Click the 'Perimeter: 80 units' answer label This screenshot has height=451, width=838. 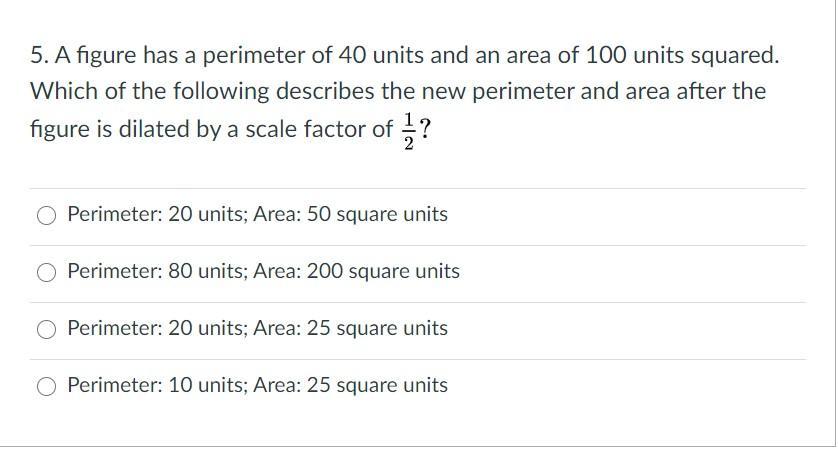coord(157,271)
